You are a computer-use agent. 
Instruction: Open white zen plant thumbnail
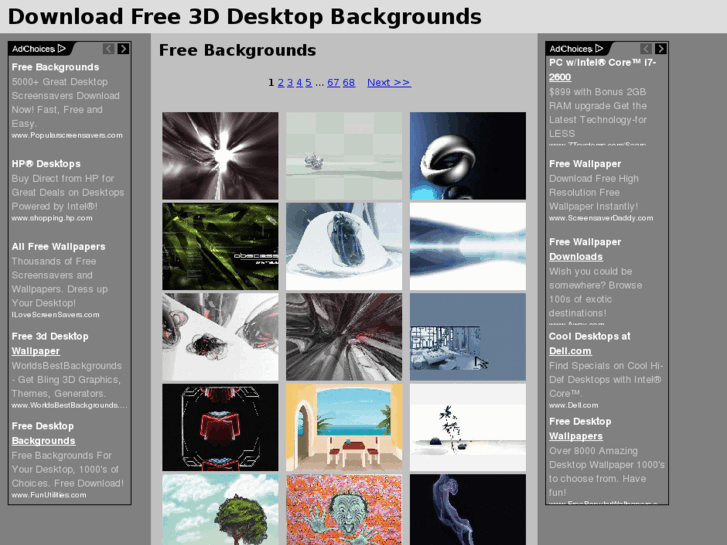(x=468, y=427)
